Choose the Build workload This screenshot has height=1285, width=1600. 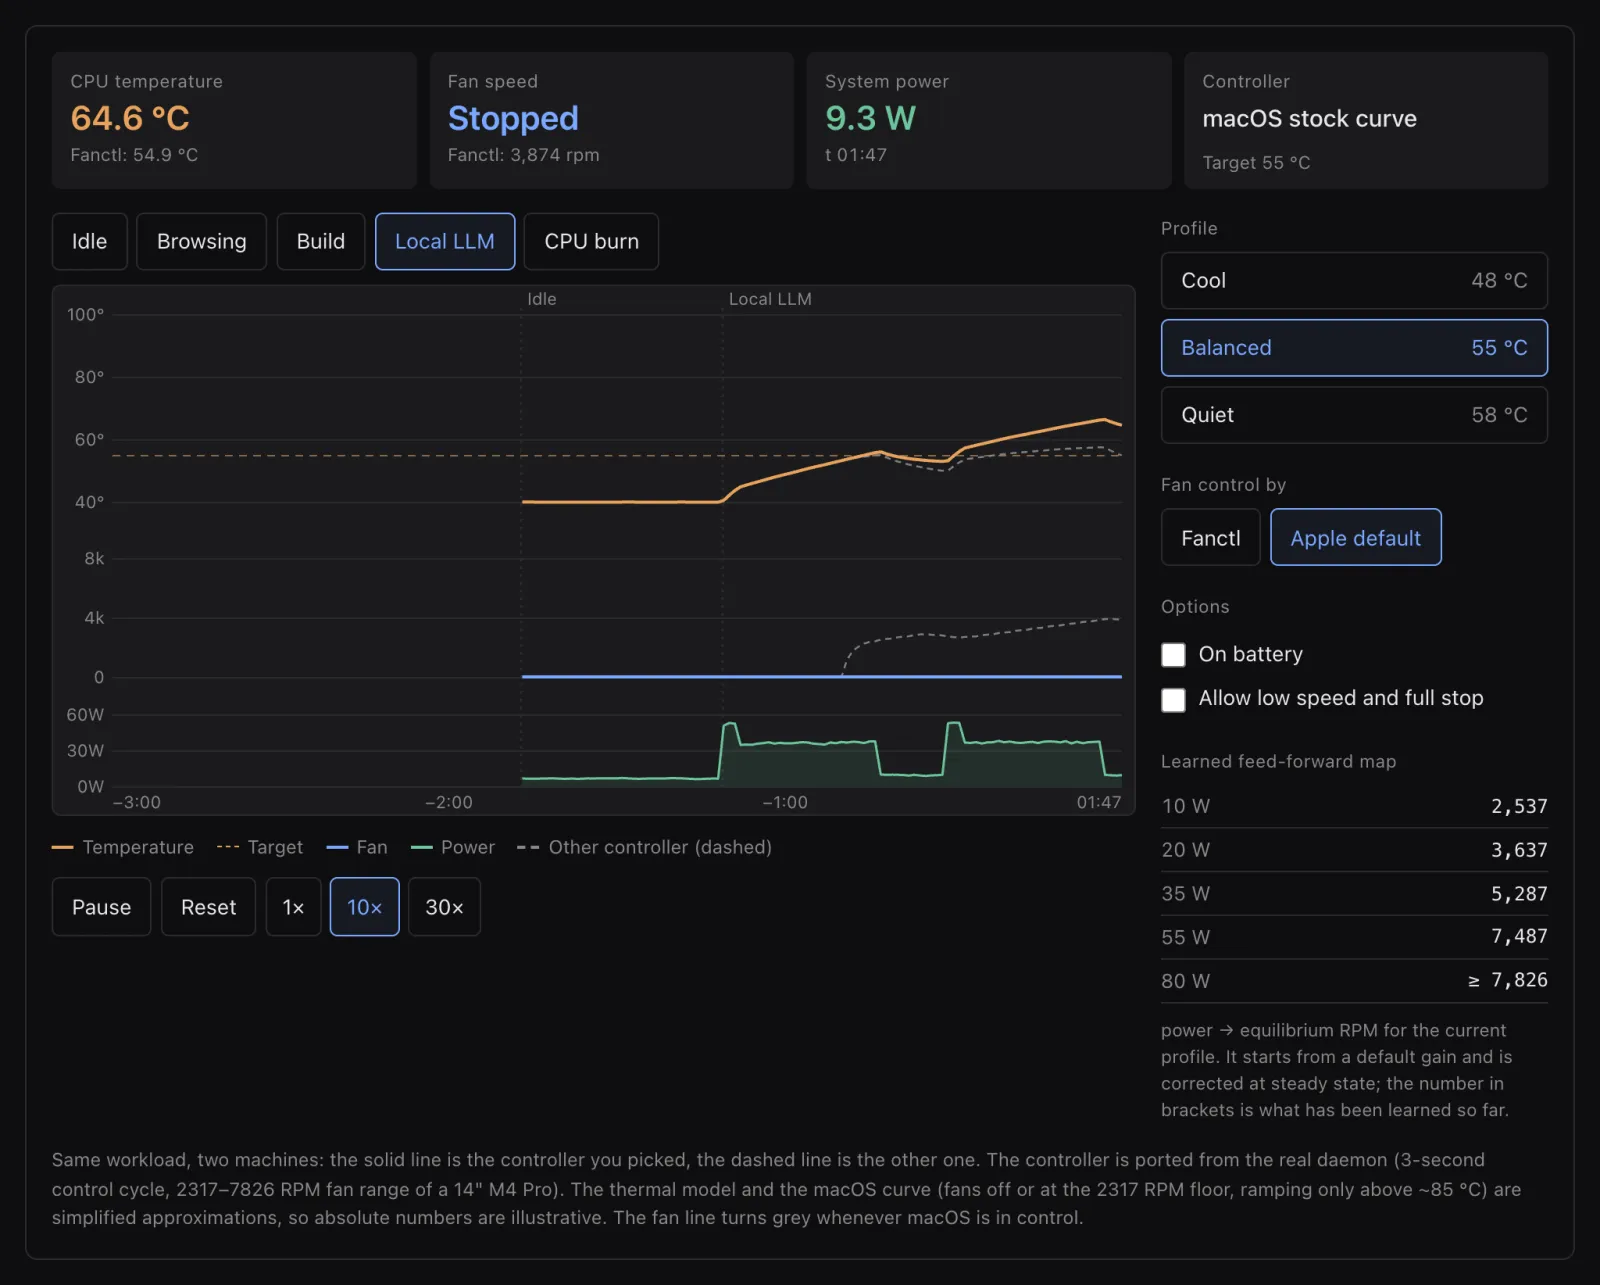click(320, 241)
